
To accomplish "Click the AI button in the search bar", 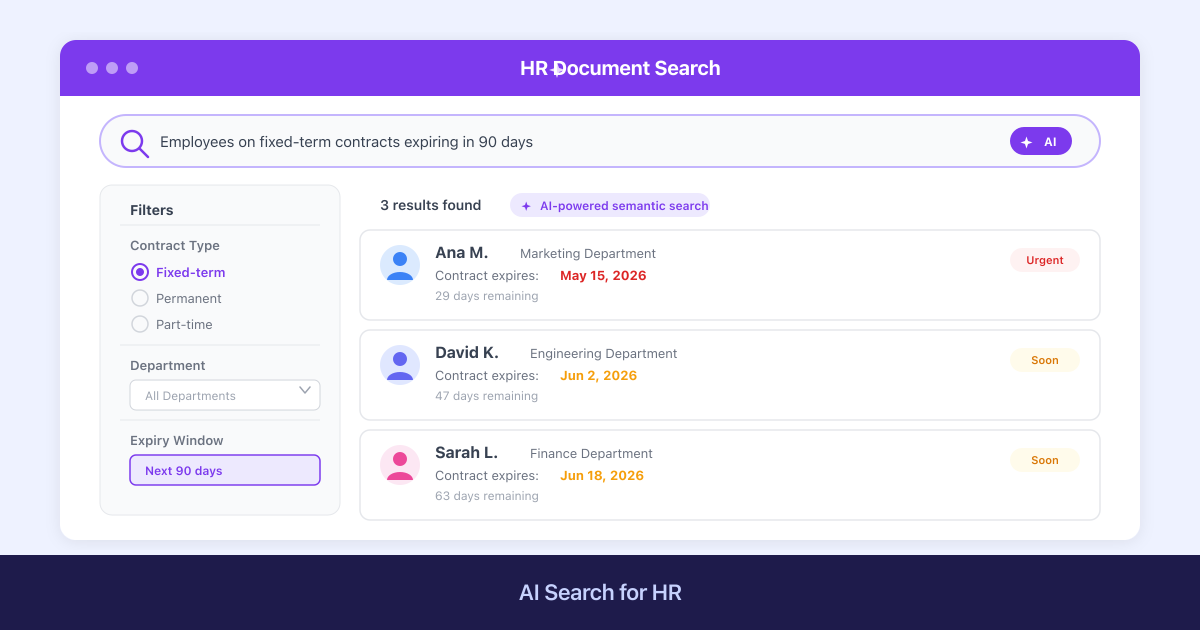I will (1041, 141).
